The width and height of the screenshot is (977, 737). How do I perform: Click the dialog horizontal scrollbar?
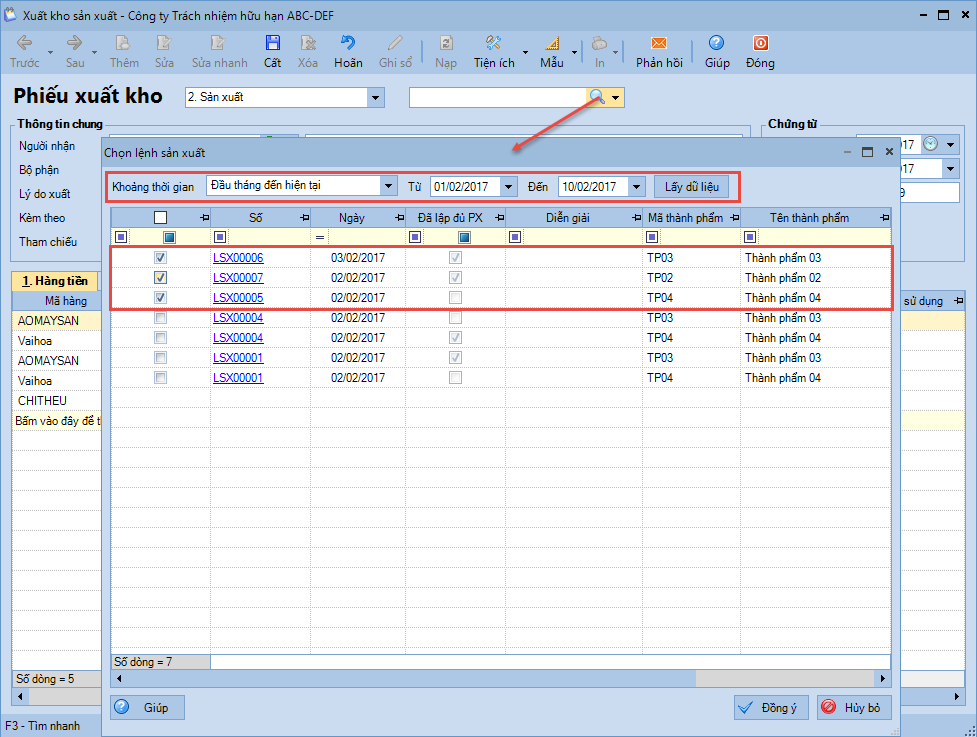point(450,679)
